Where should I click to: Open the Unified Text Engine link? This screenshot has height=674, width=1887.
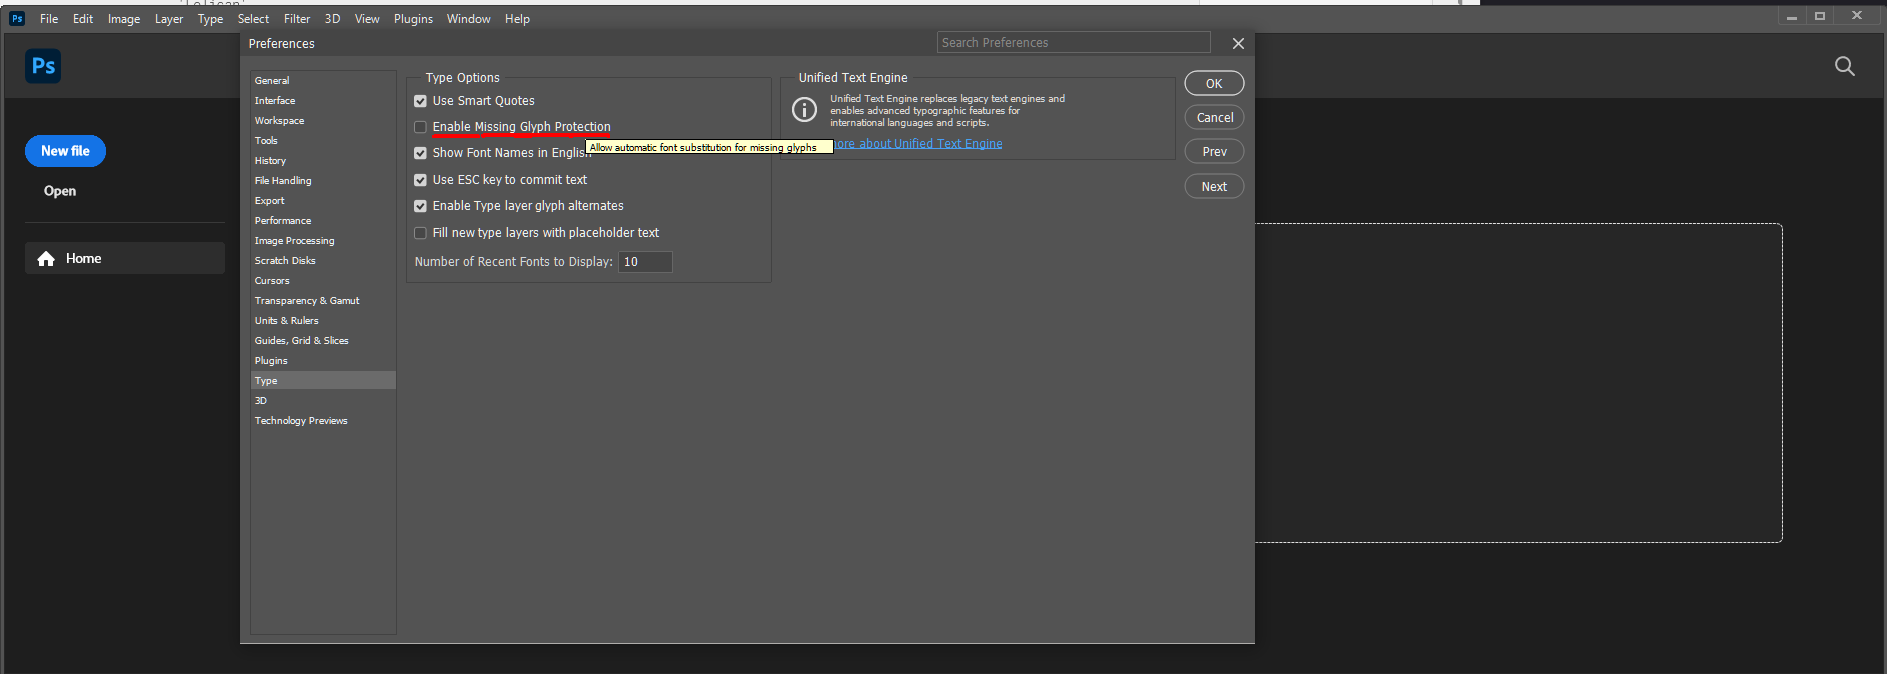coord(918,144)
